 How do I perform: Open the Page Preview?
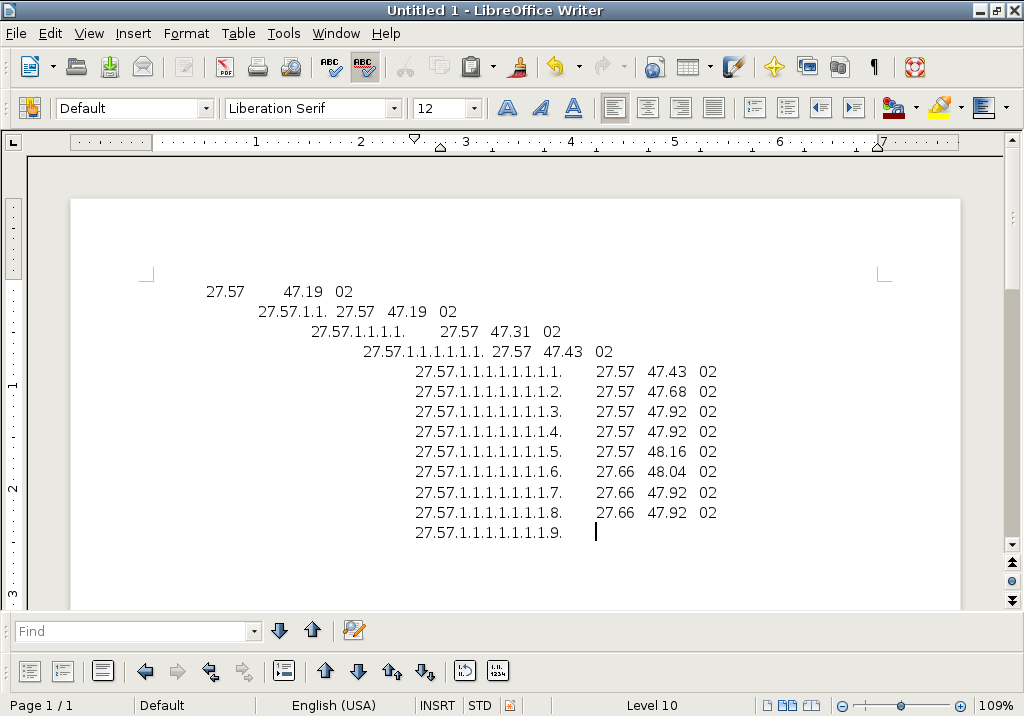(x=291, y=67)
